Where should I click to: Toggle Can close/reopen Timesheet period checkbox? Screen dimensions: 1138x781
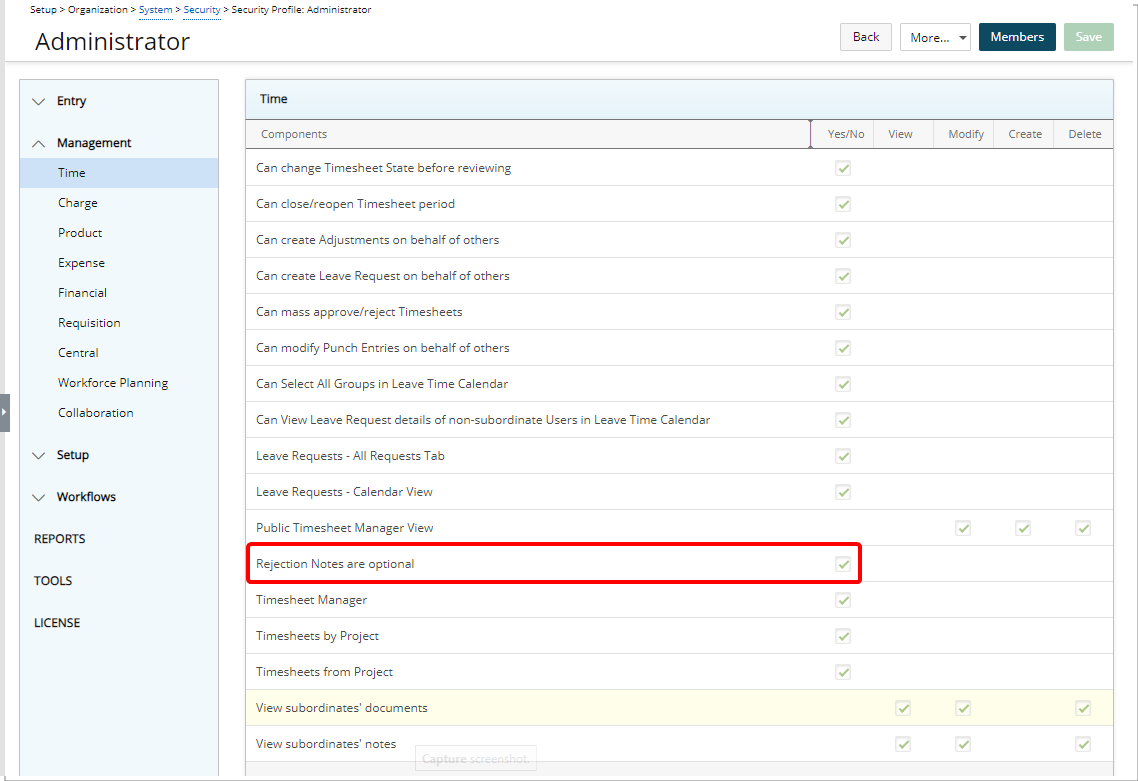click(843, 204)
